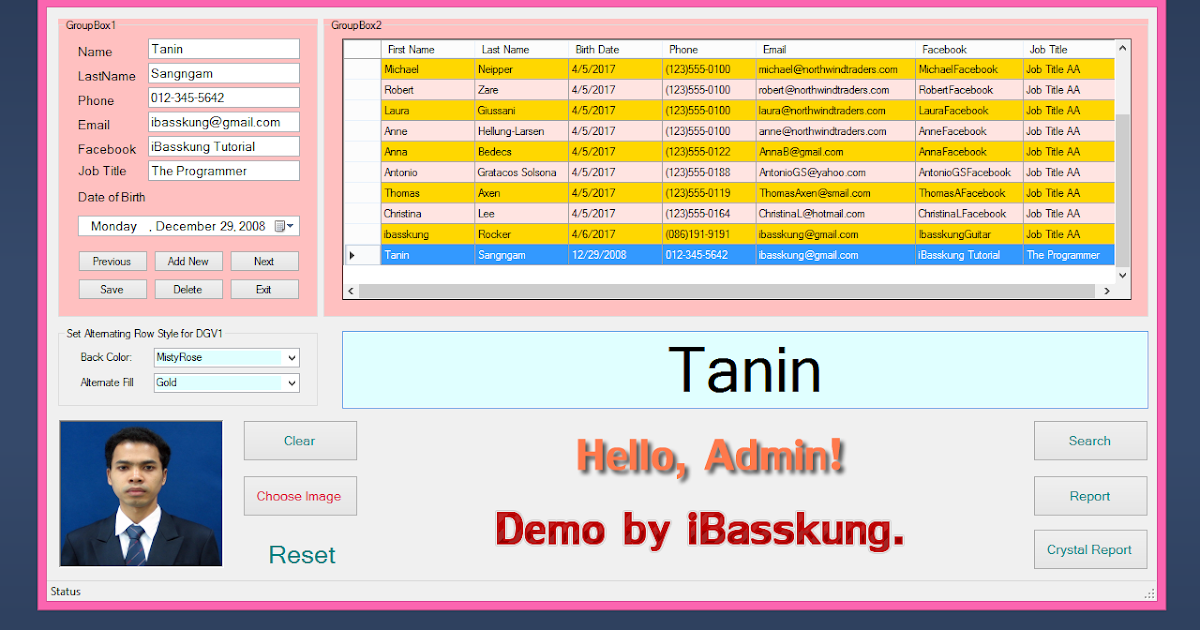1200x630 pixels.
Task: Click Add New to create a record
Action: 188,260
